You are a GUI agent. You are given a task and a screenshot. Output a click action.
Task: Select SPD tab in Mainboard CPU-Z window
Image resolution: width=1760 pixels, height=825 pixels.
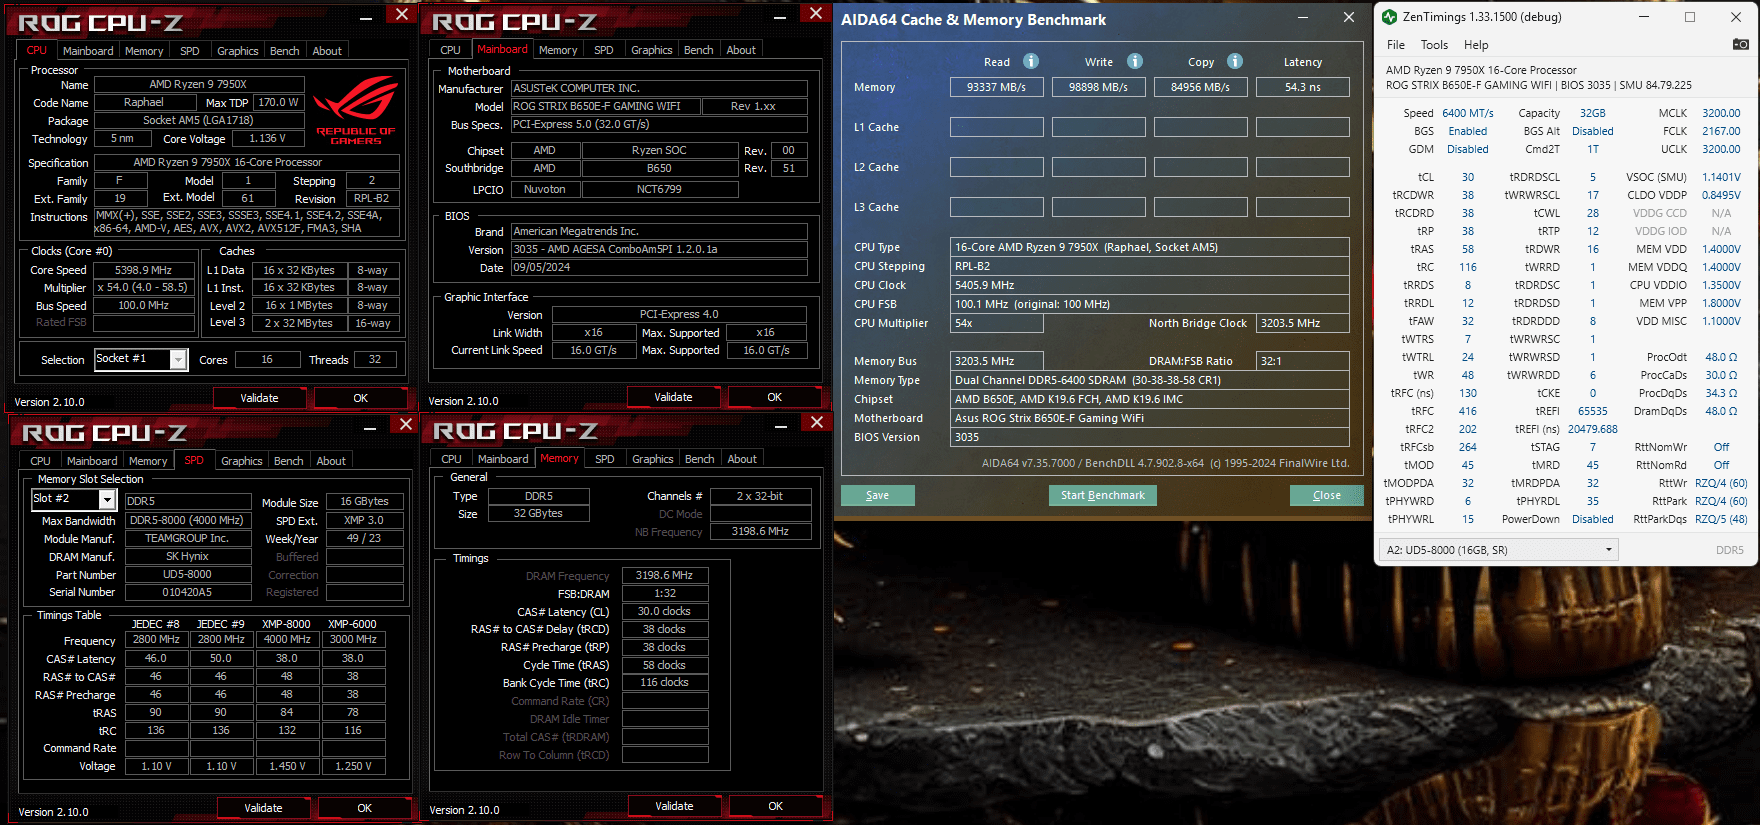point(604,50)
